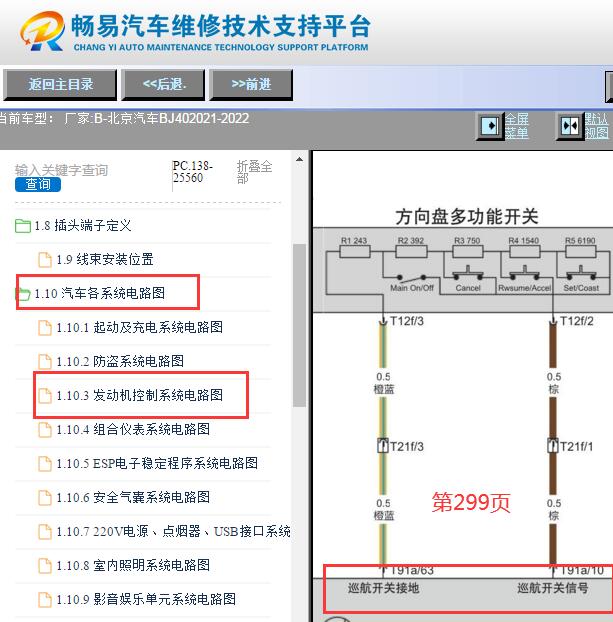Click the full-screen menu arrow icon
Viewport: 613px width, 622px height.
pos(490,126)
